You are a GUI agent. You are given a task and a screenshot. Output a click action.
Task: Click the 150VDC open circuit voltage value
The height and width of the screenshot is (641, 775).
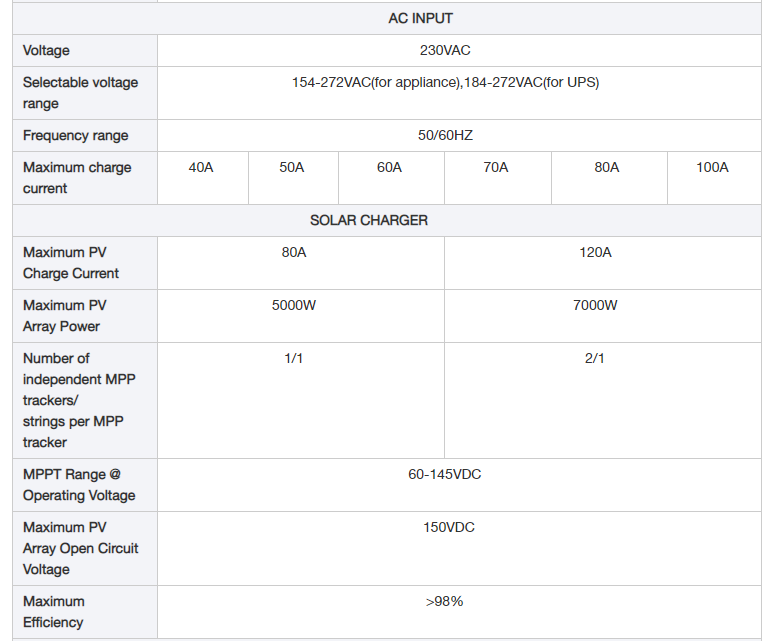pos(449,527)
